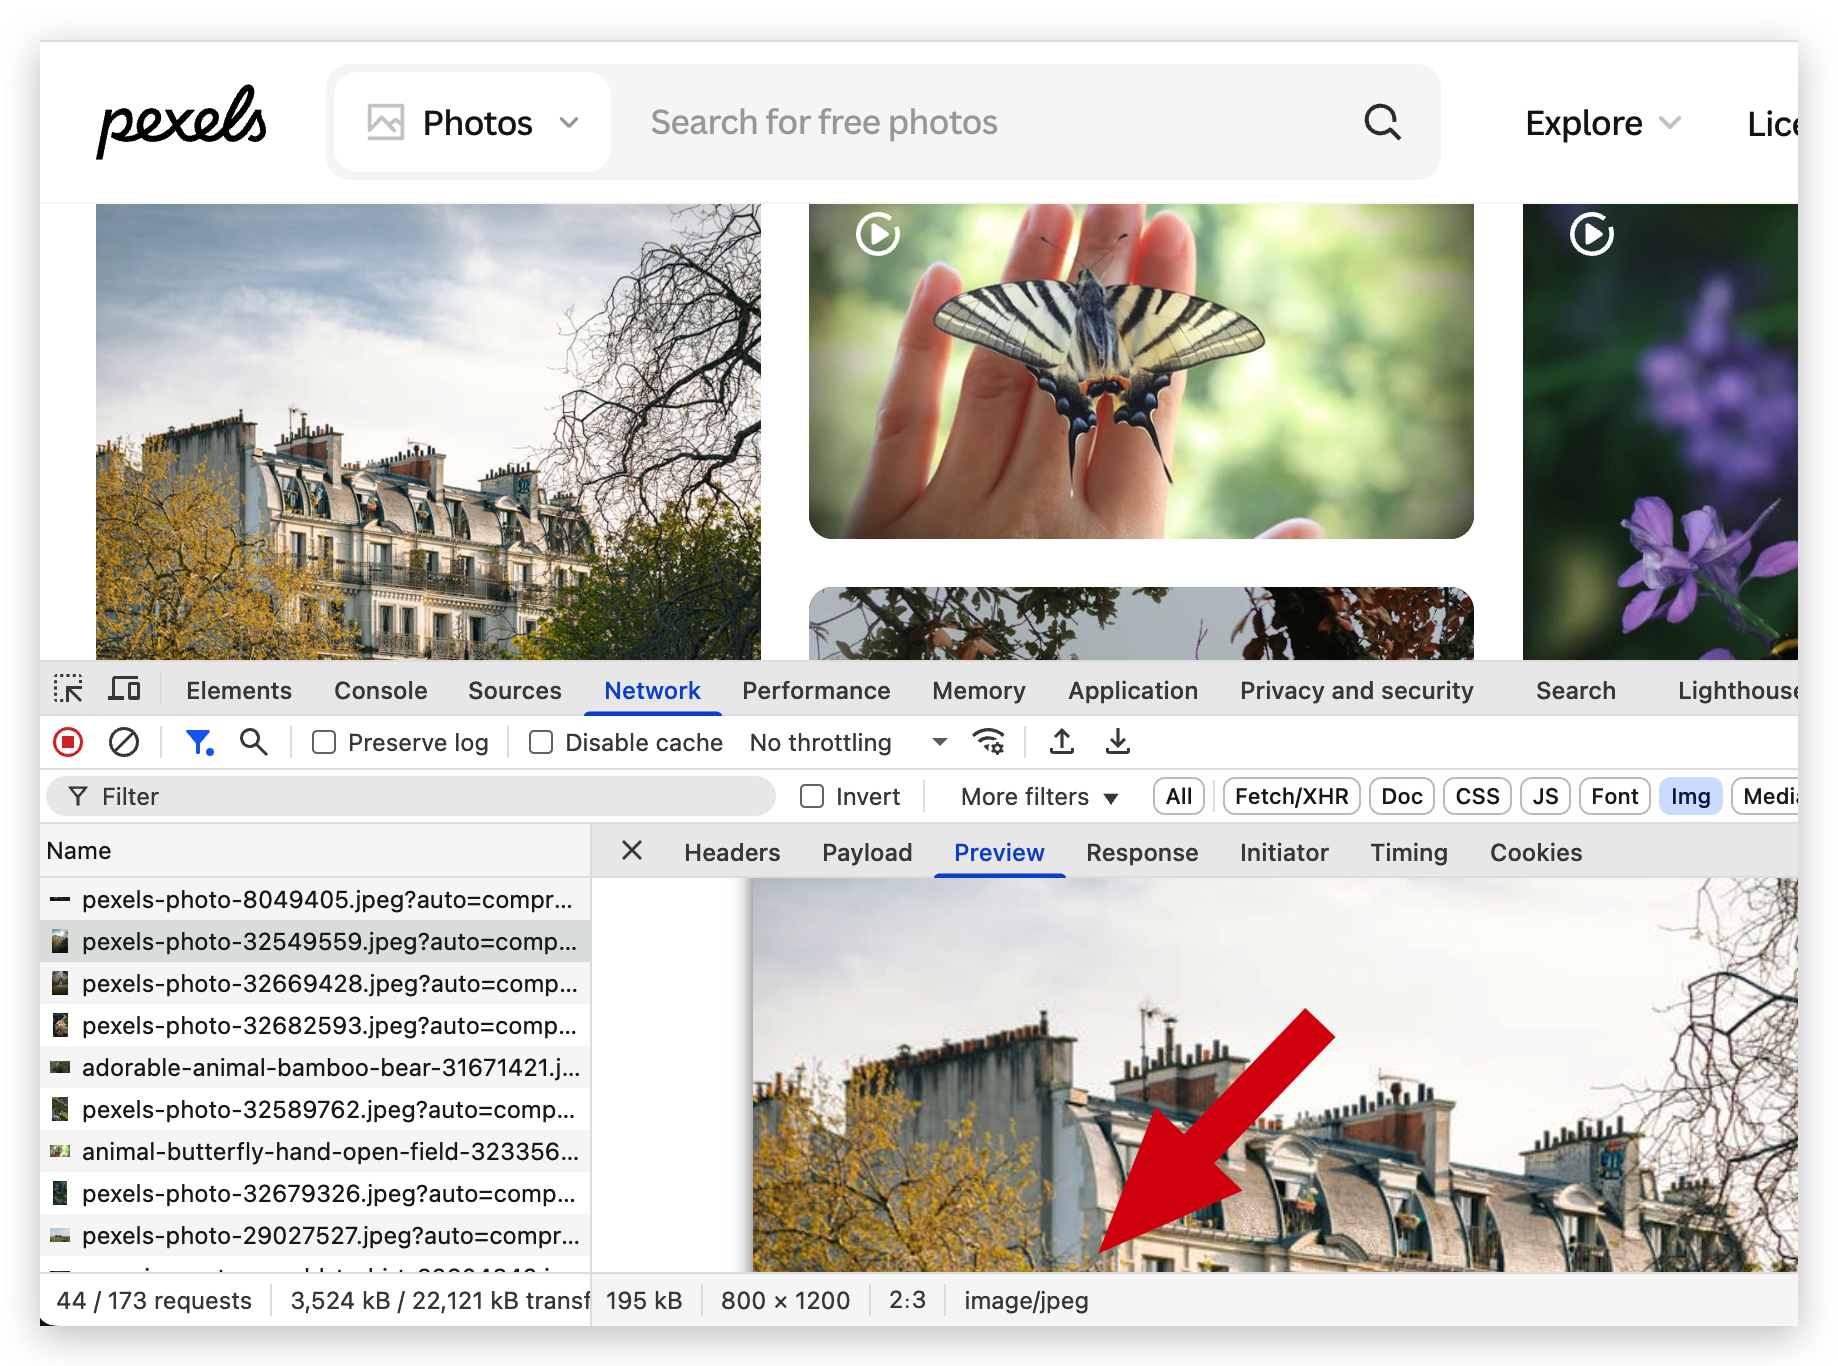Select the Fetch/XHR filter button
Viewport: 1838px width, 1366px height.
(x=1291, y=796)
